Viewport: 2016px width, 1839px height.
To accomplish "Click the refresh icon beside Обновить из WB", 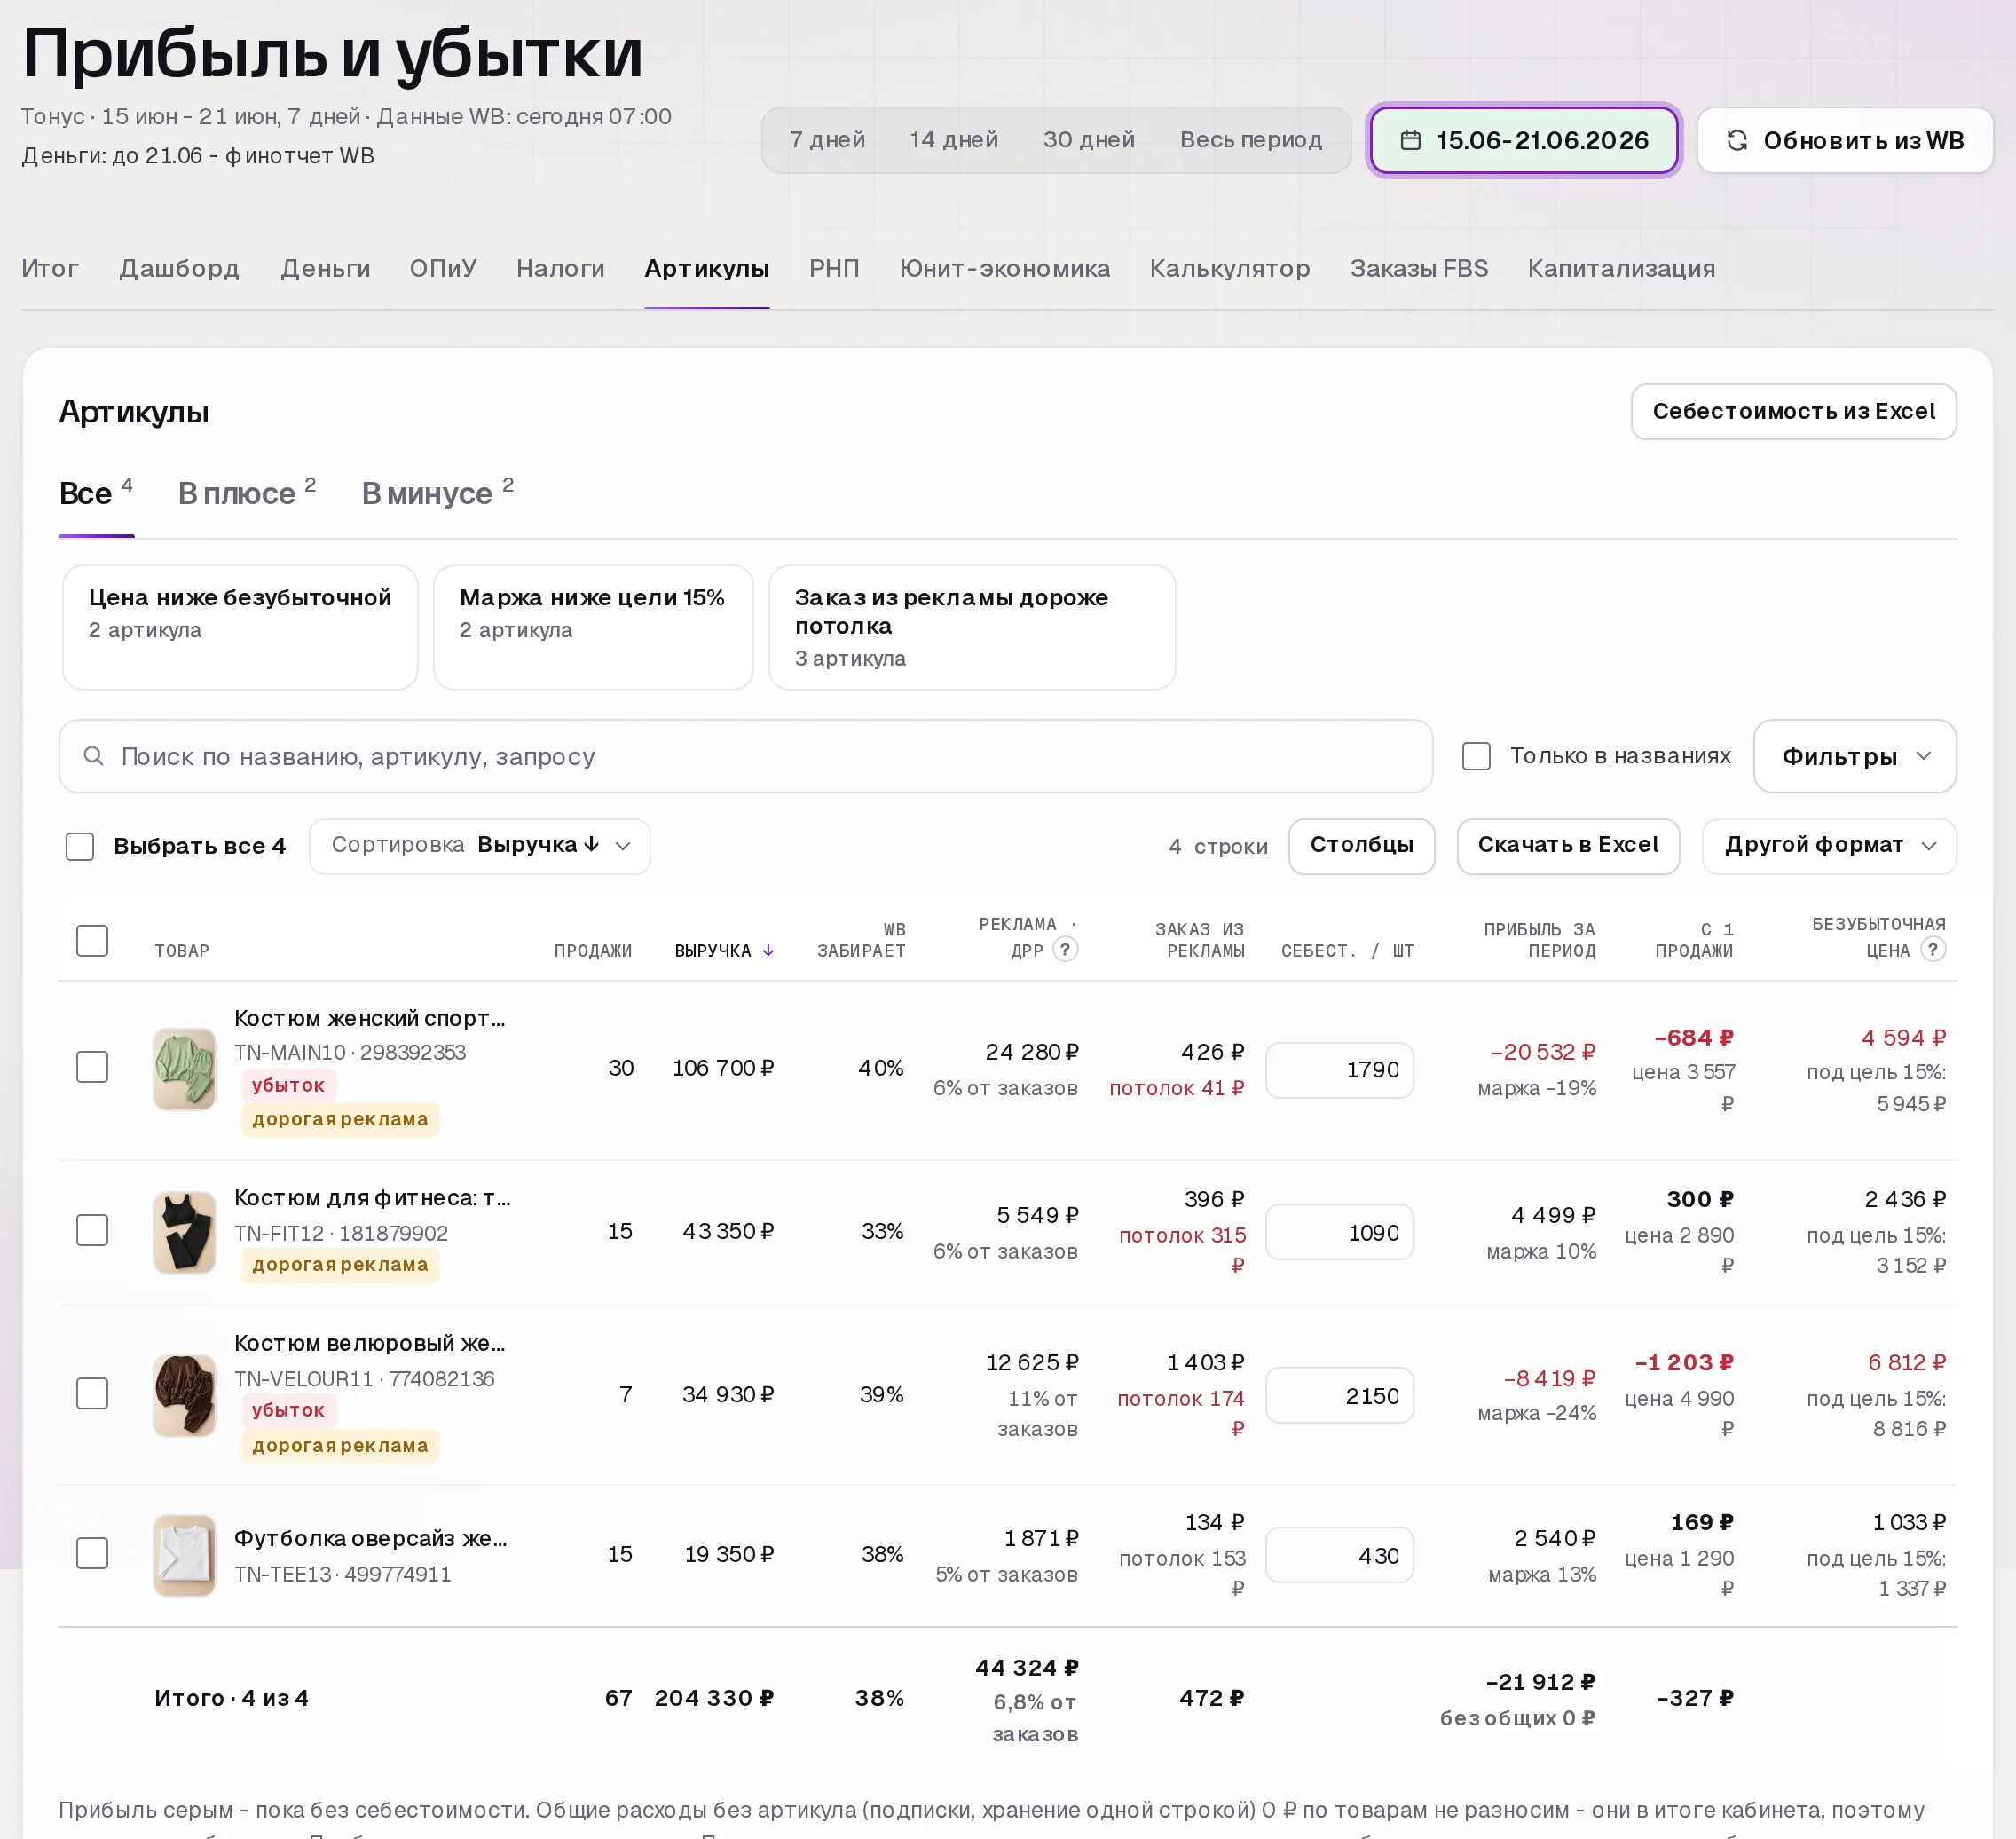I will [x=1737, y=140].
